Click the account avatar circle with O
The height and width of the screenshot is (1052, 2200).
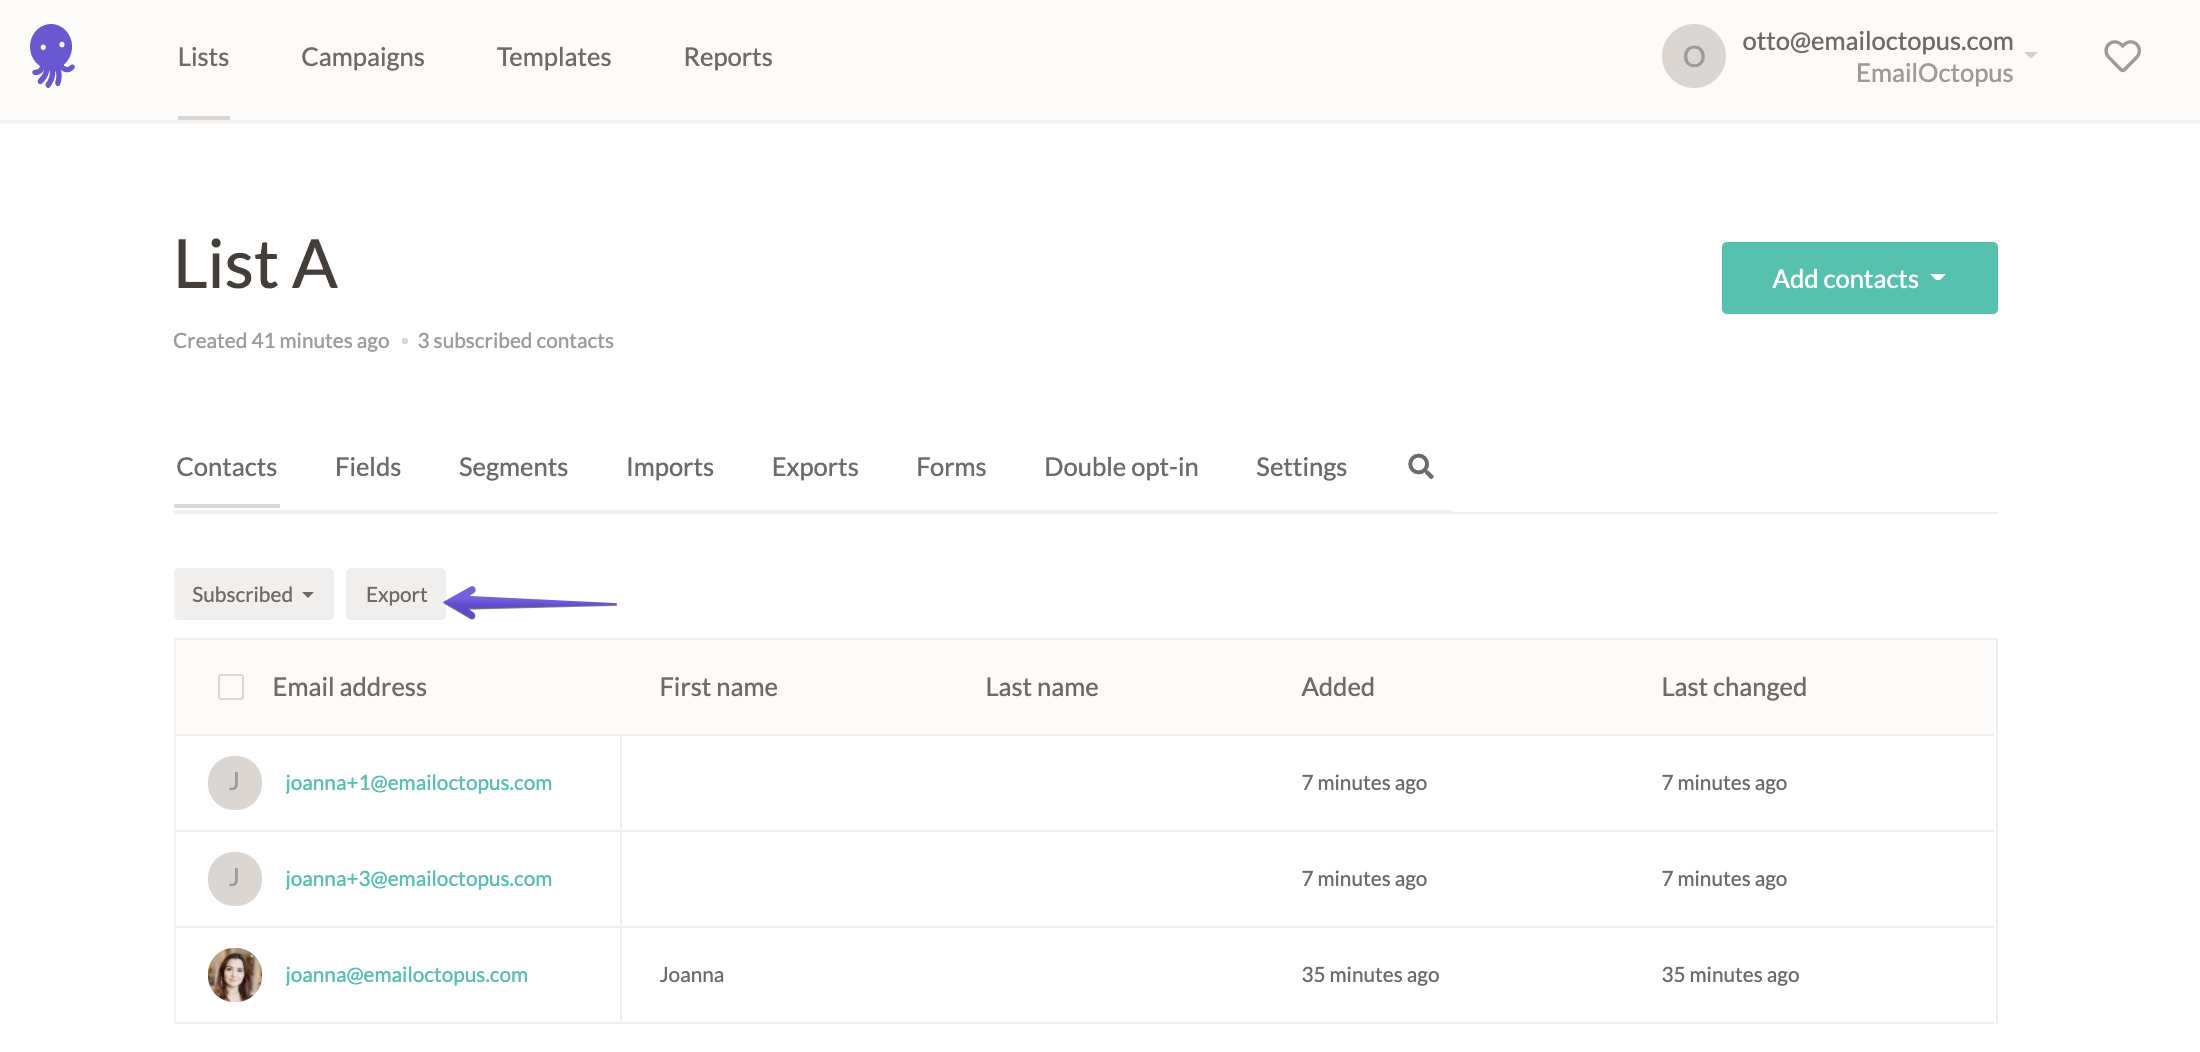[1693, 56]
